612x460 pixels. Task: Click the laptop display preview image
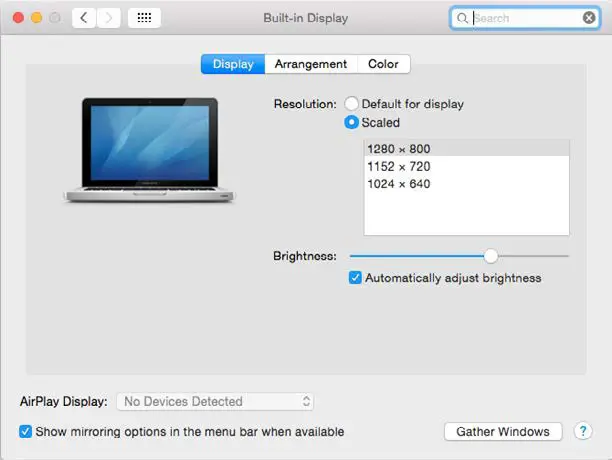[149, 150]
